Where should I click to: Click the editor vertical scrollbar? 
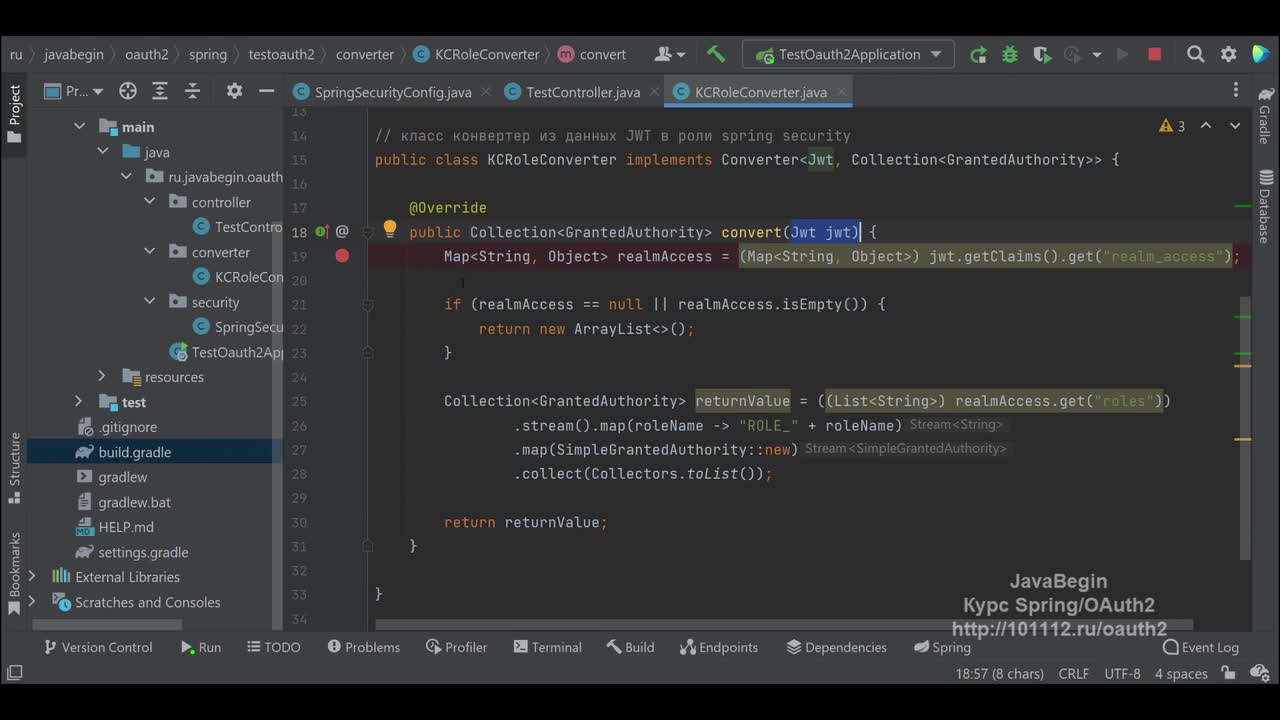1245,428
